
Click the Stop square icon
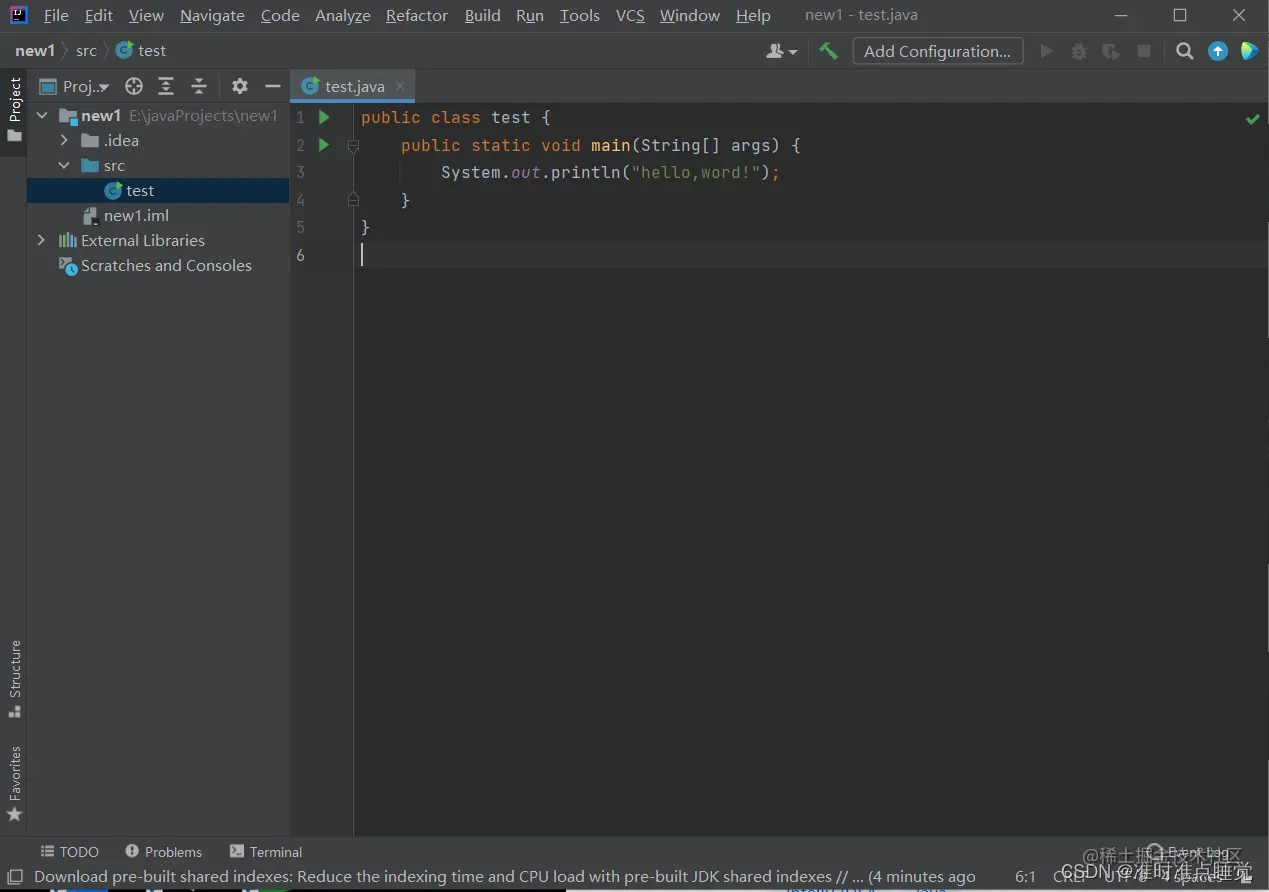point(1144,51)
